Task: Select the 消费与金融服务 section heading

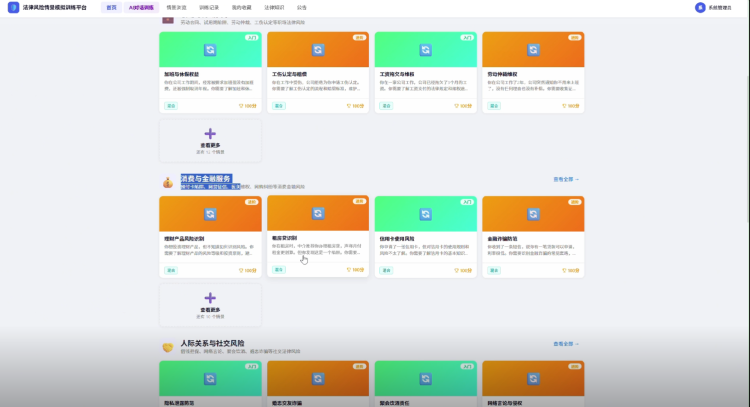Action: click(x=206, y=178)
